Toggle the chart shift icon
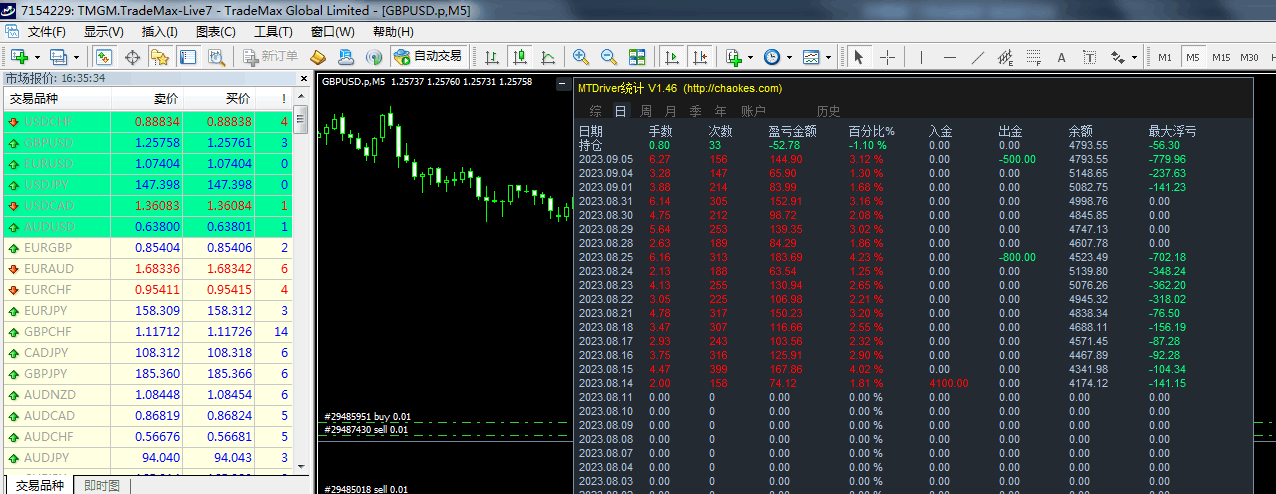 click(700, 57)
